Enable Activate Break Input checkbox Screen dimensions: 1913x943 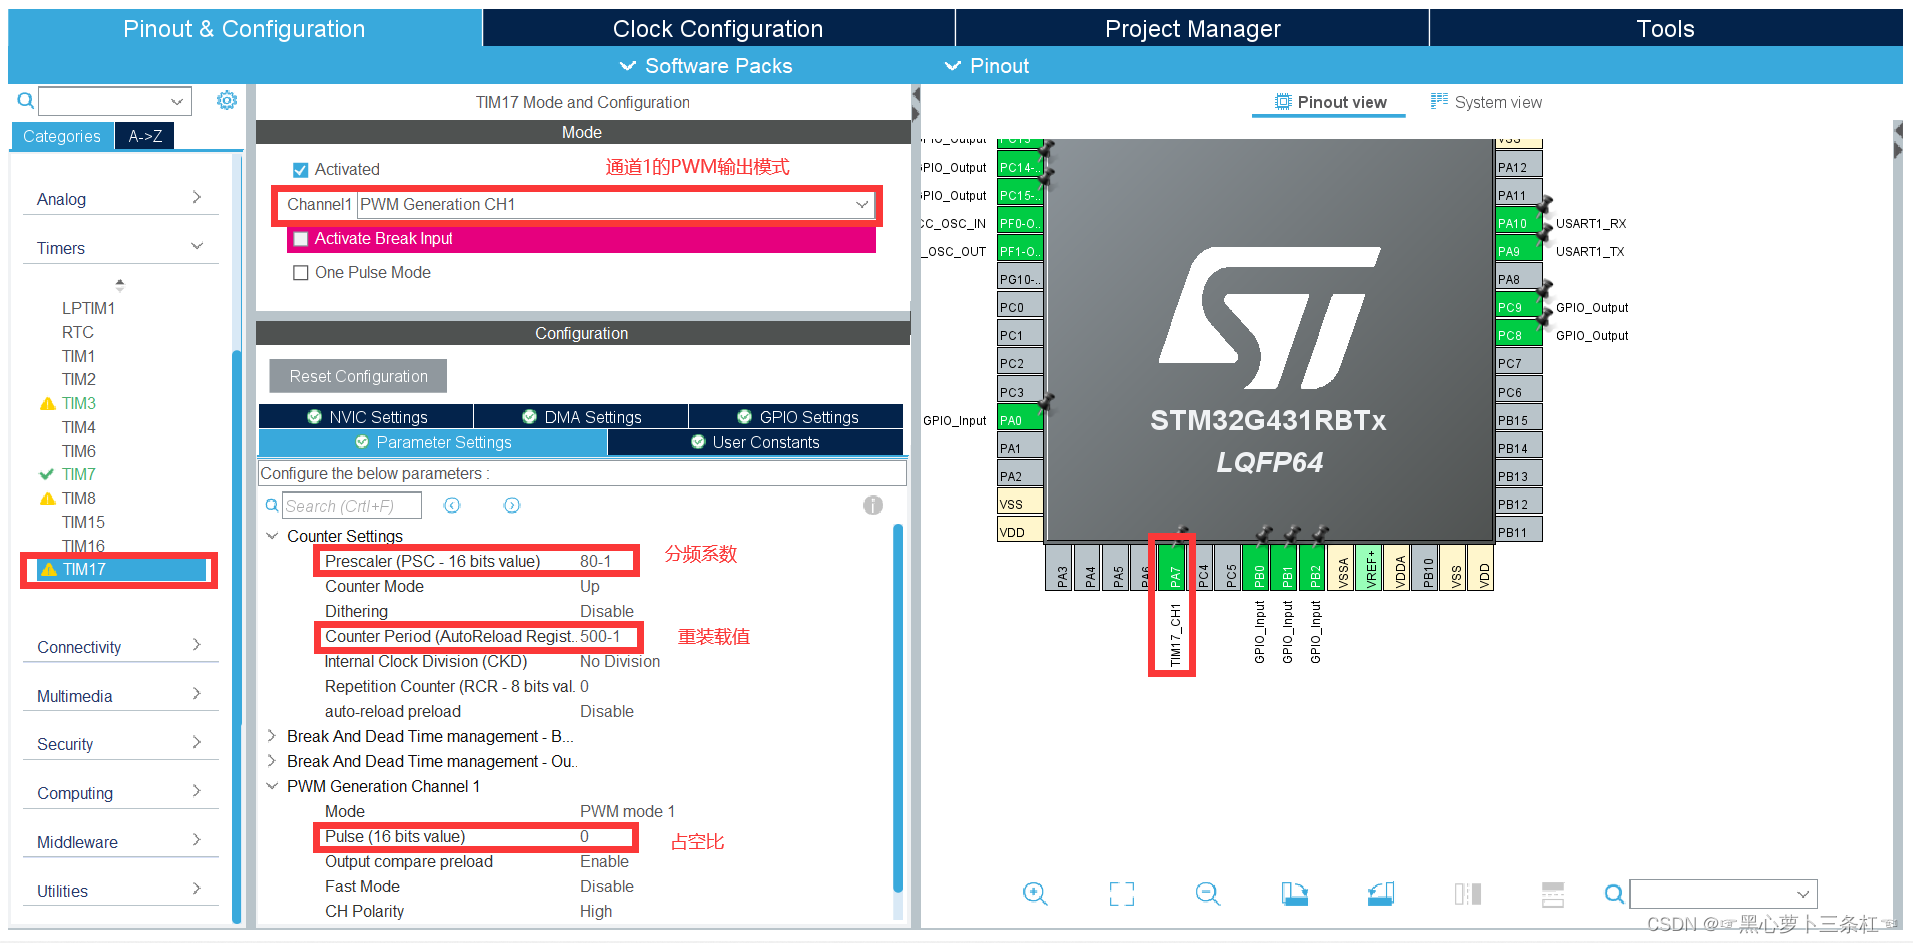[x=300, y=239]
